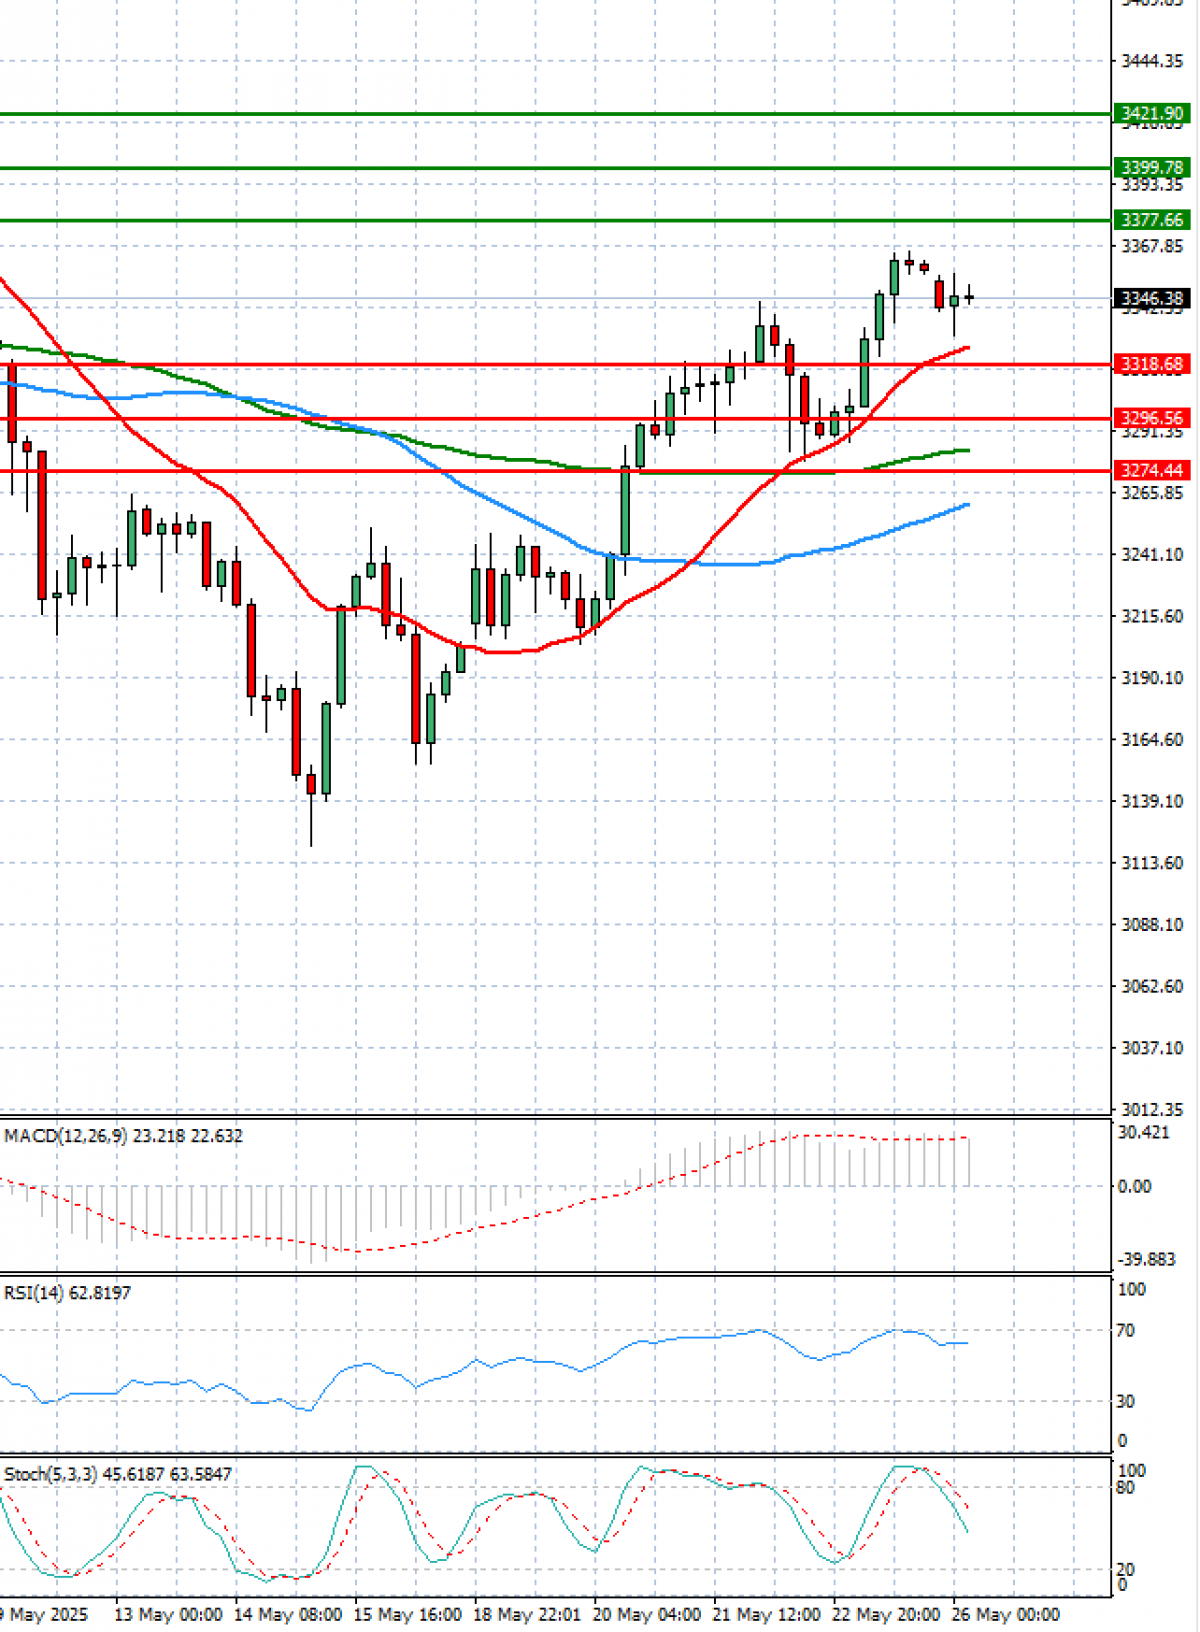Click the 20 May 04:00 time label

click(646, 1615)
